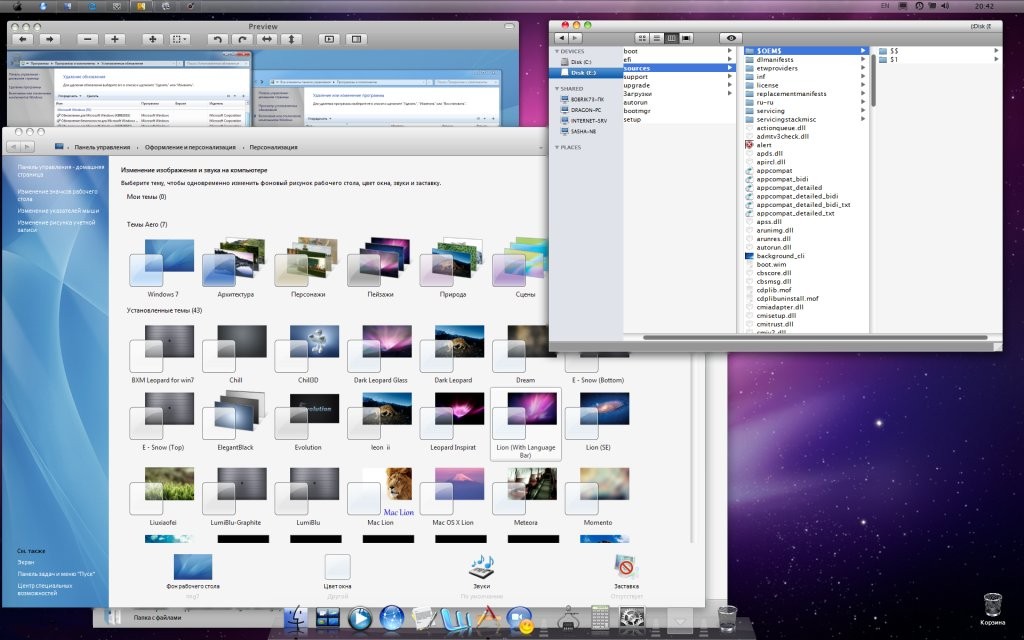The width and height of the screenshot is (1024, 640).
Task: Start slideshow in Preview toolbar
Action: point(329,39)
